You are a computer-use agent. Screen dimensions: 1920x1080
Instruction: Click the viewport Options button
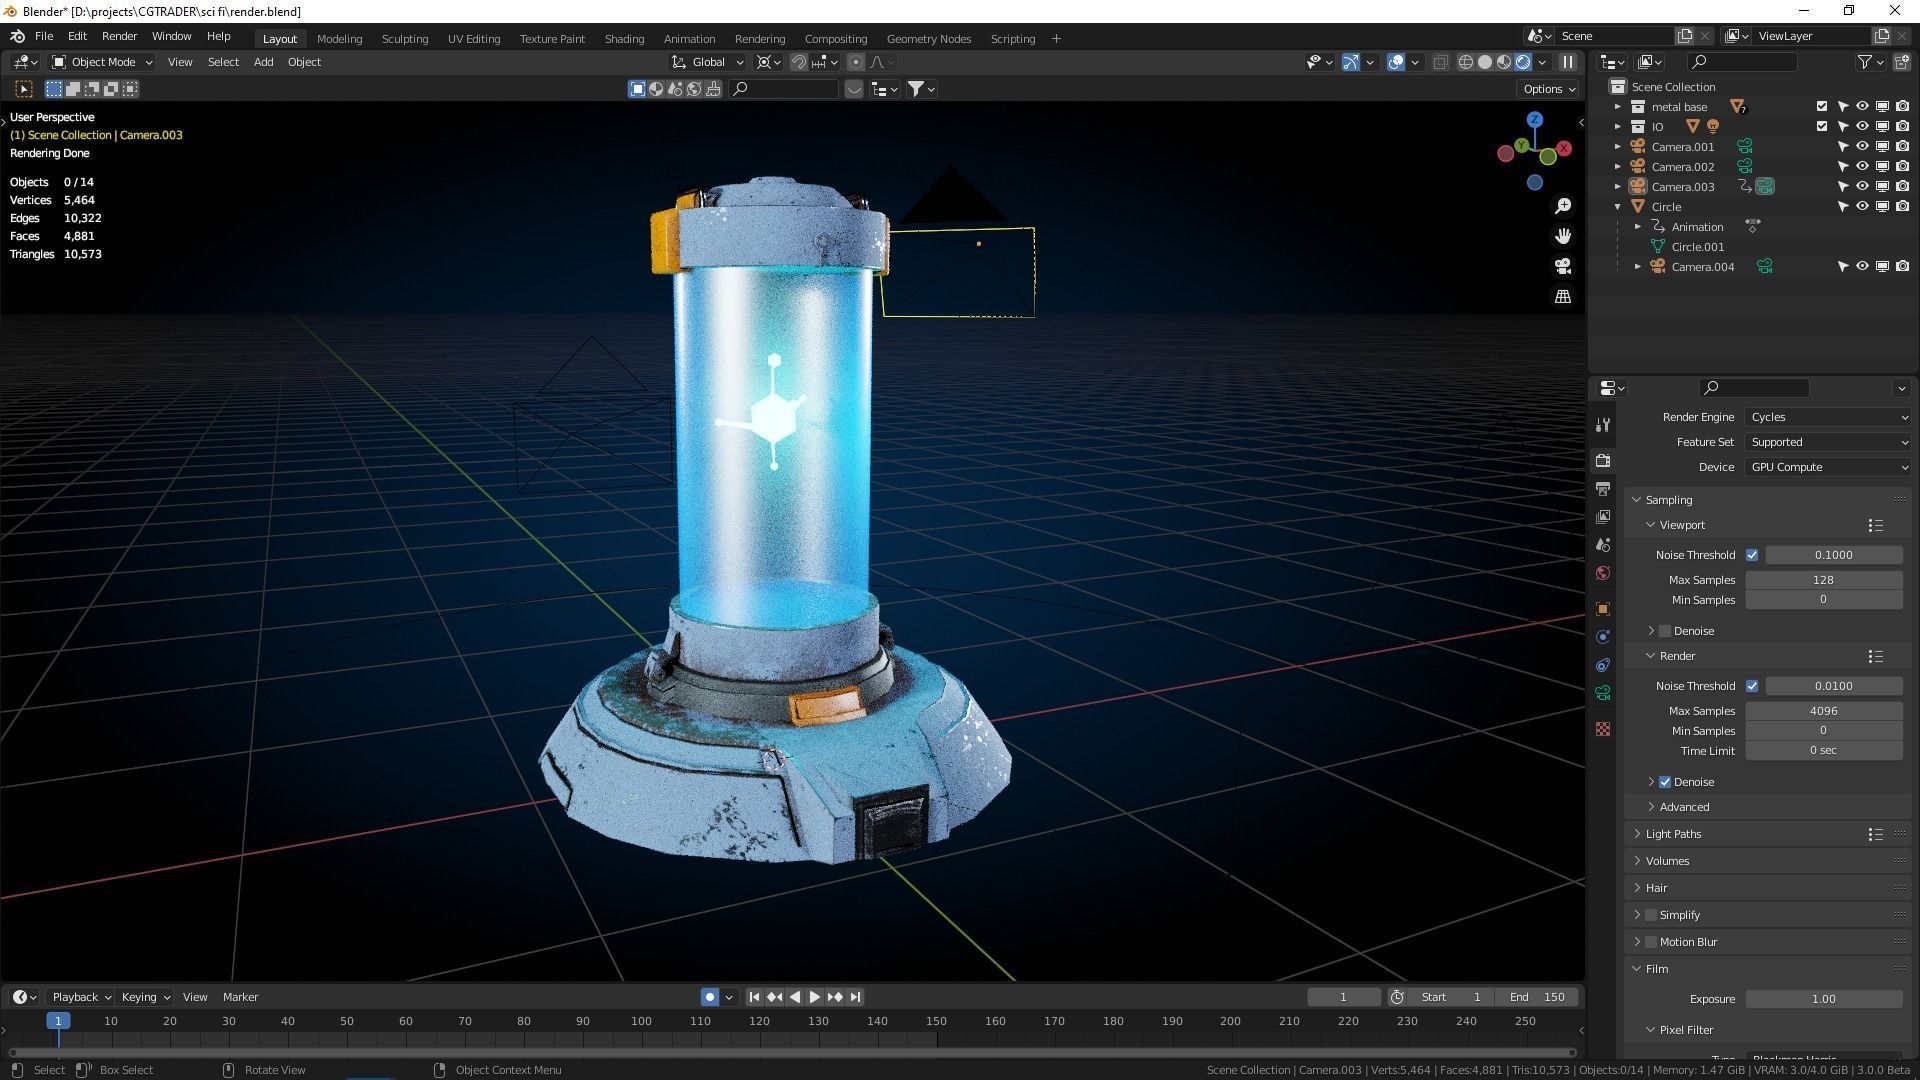(1549, 89)
